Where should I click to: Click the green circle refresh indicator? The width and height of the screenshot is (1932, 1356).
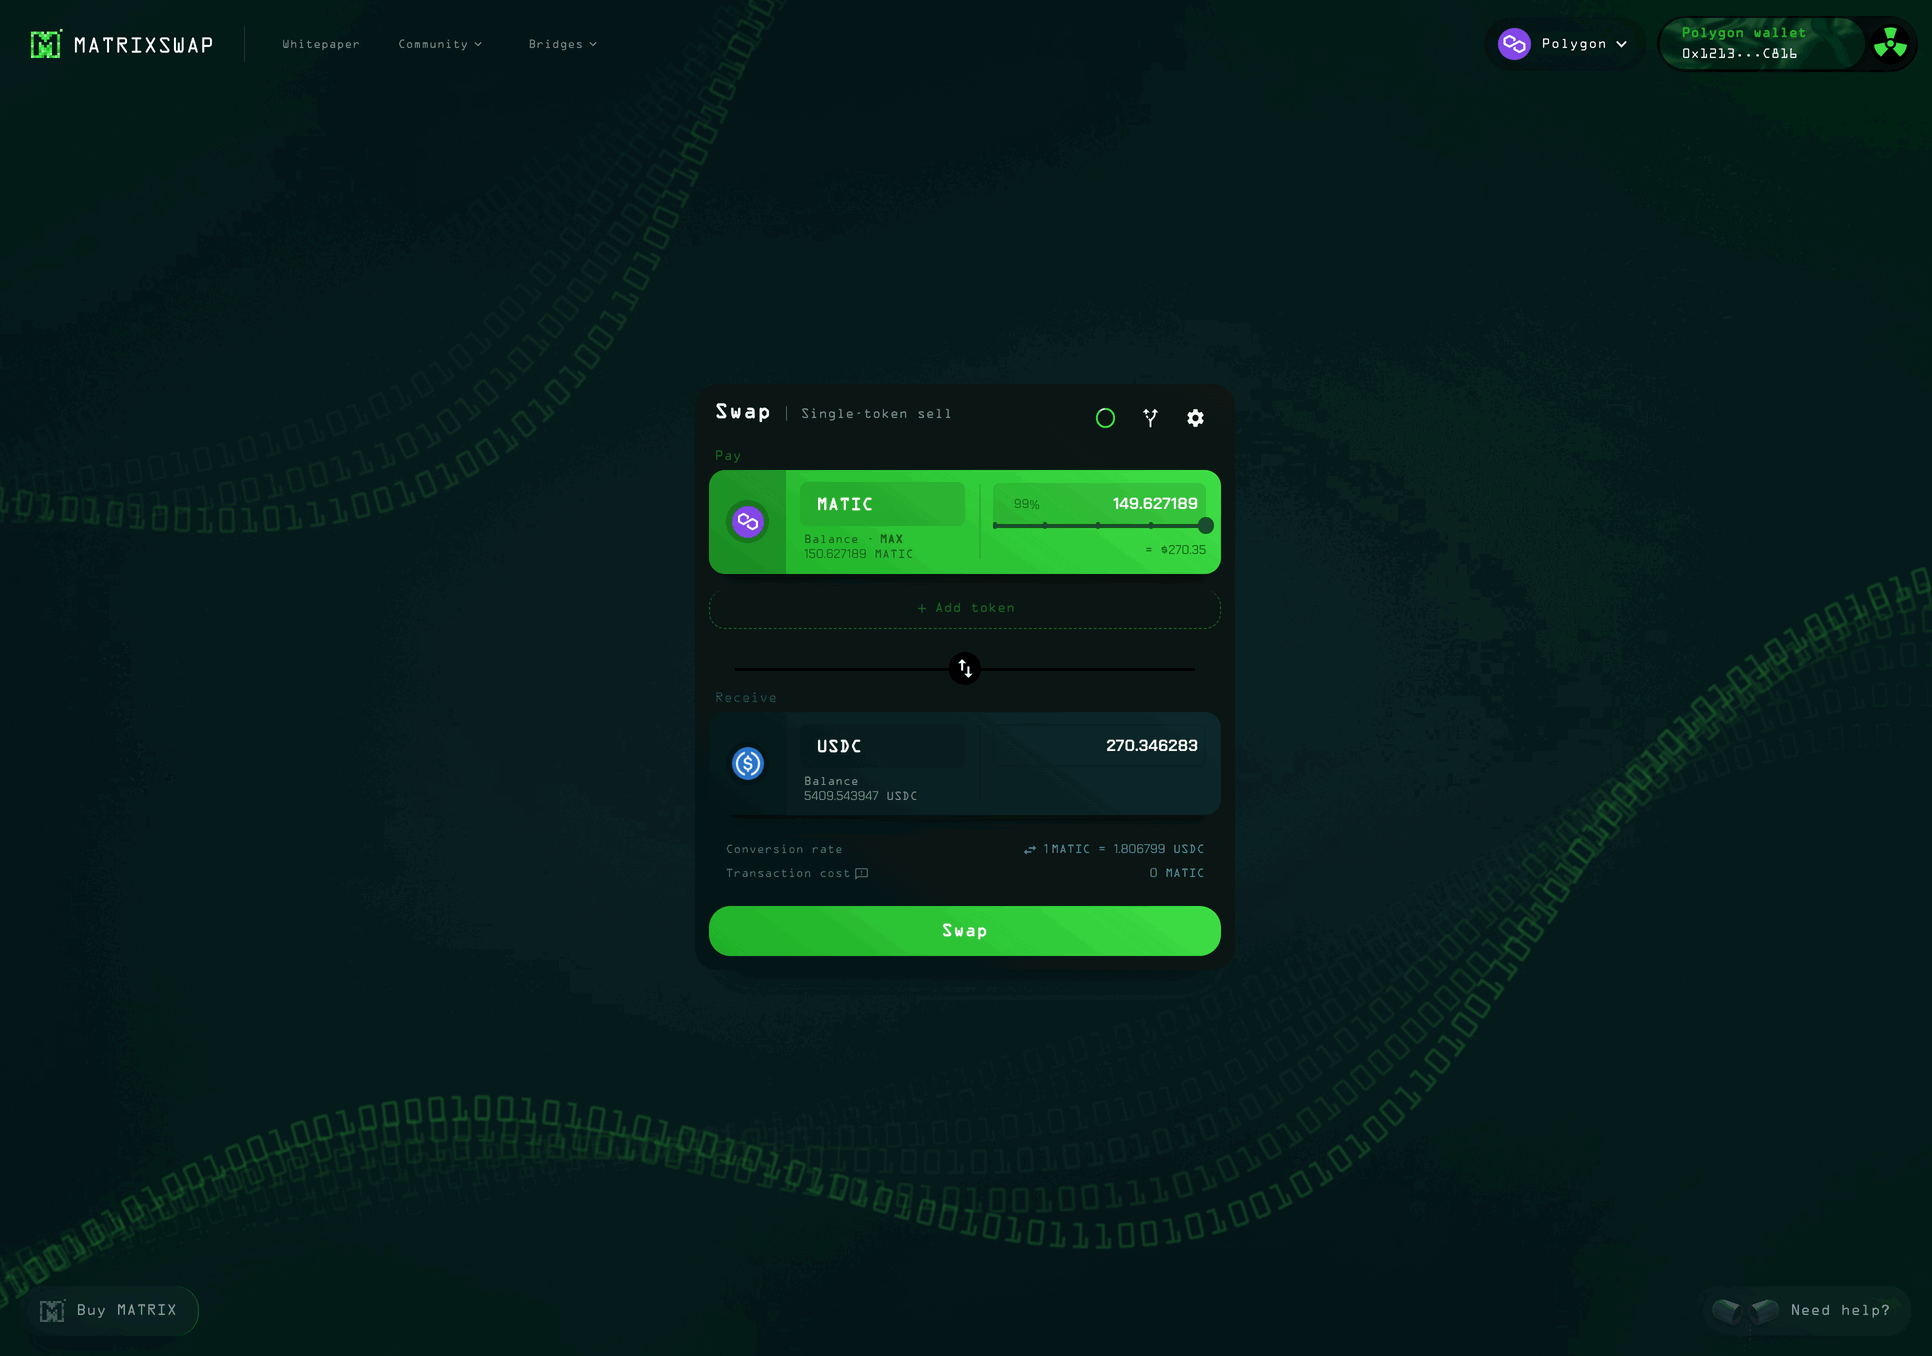pyautogui.click(x=1105, y=418)
